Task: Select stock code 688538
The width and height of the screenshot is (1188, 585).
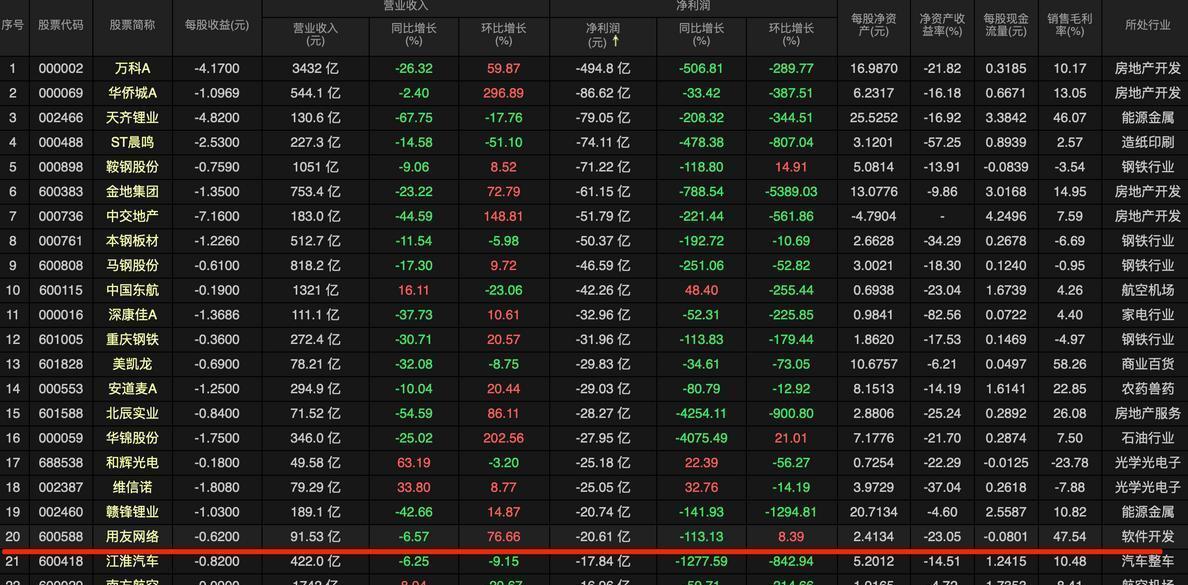Action: tap(61, 462)
